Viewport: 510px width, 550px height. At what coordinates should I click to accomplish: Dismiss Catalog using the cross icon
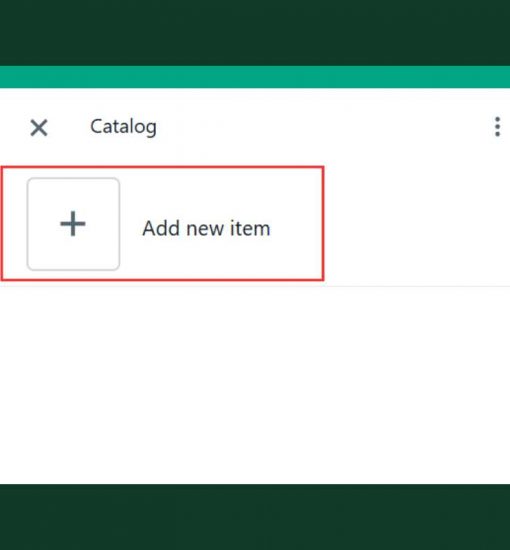[39, 127]
